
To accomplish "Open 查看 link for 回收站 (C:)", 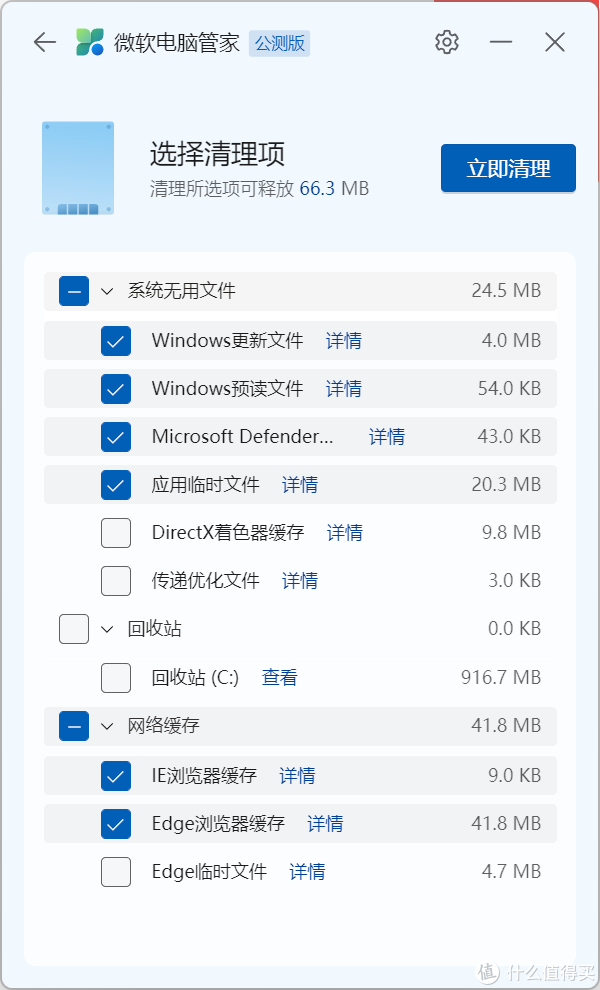I will (x=279, y=678).
